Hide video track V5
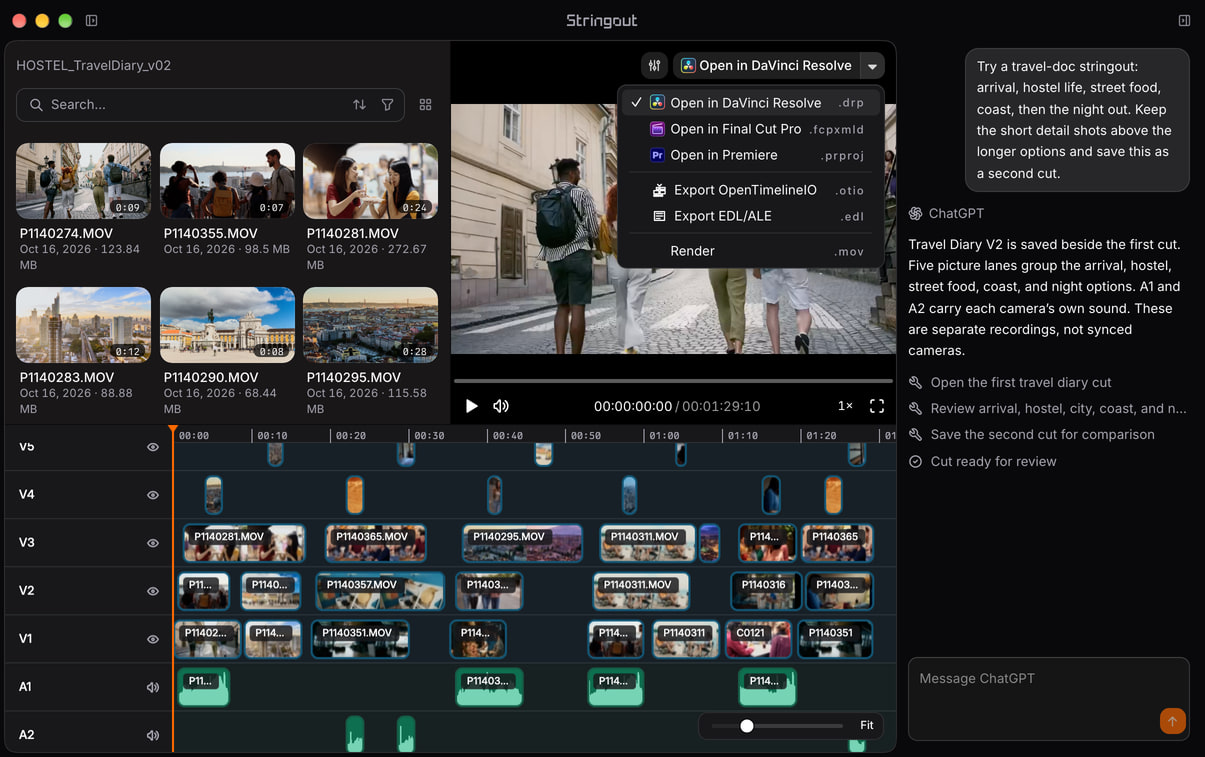This screenshot has width=1205, height=757. [153, 447]
